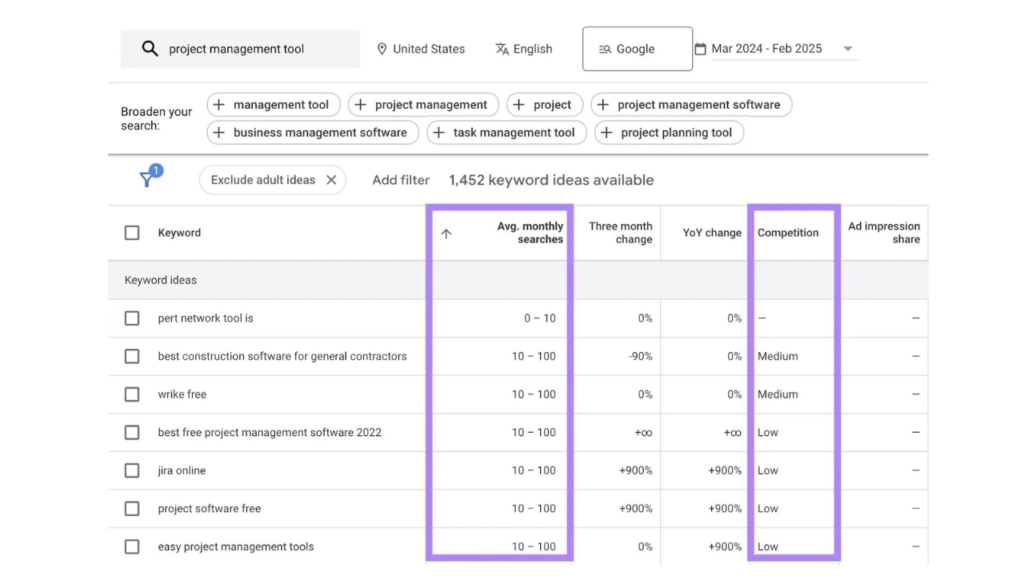Image resolution: width=1024 pixels, height=576 pixels.
Task: Click the search magnifier icon
Action: point(150,48)
